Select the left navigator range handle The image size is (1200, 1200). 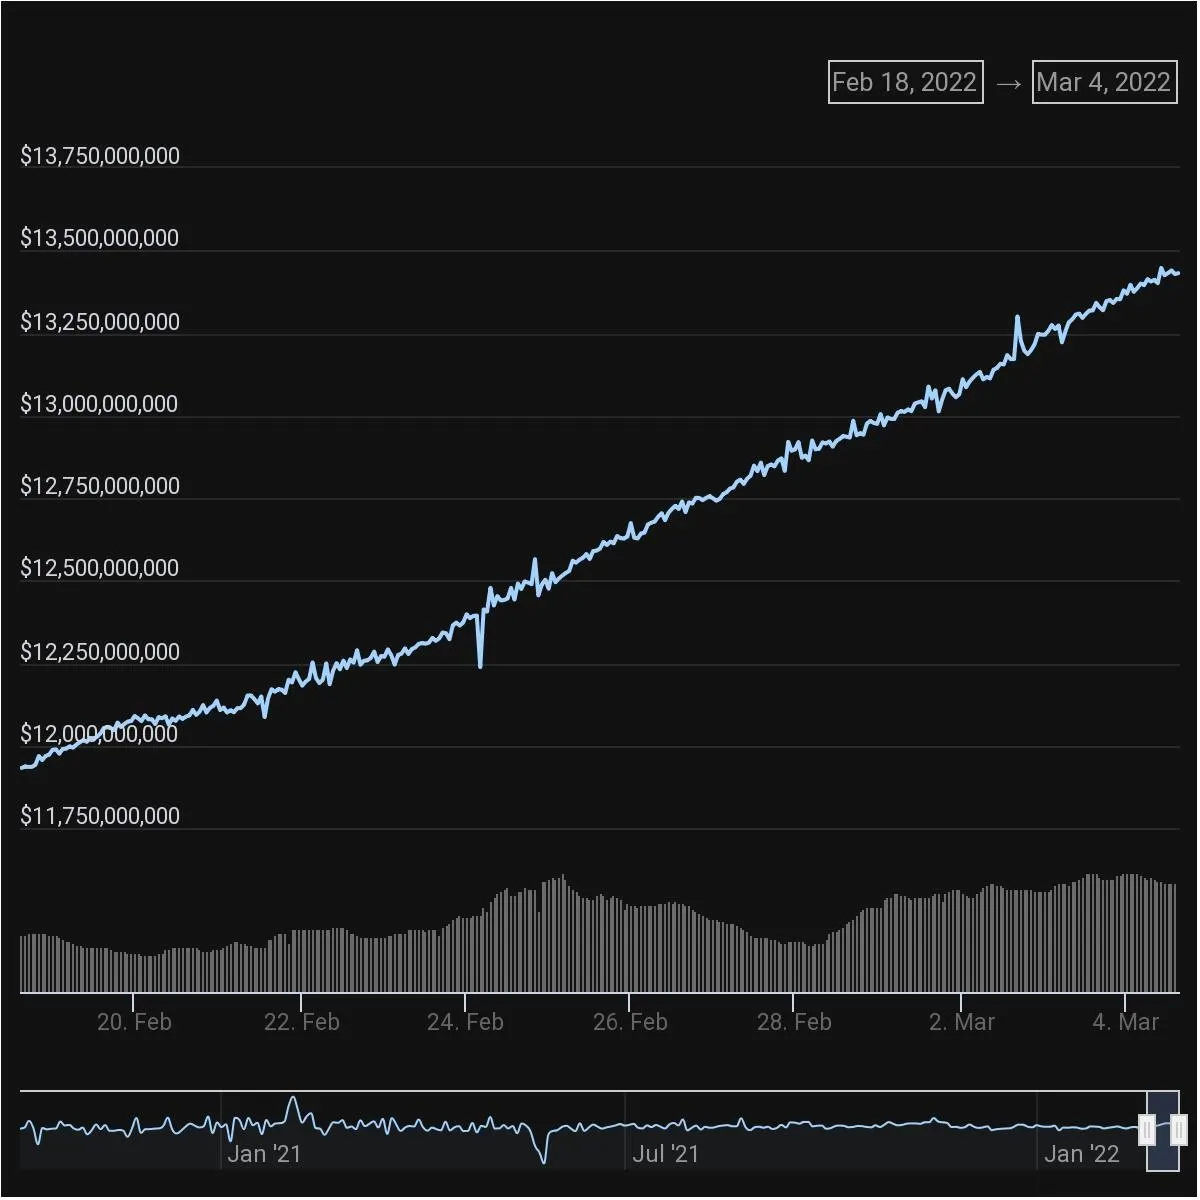pos(1146,1128)
